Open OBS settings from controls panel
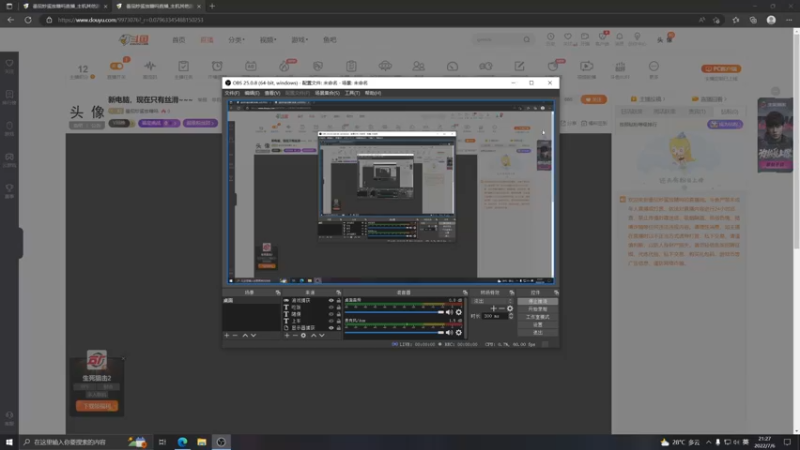 pyautogui.click(x=537, y=324)
